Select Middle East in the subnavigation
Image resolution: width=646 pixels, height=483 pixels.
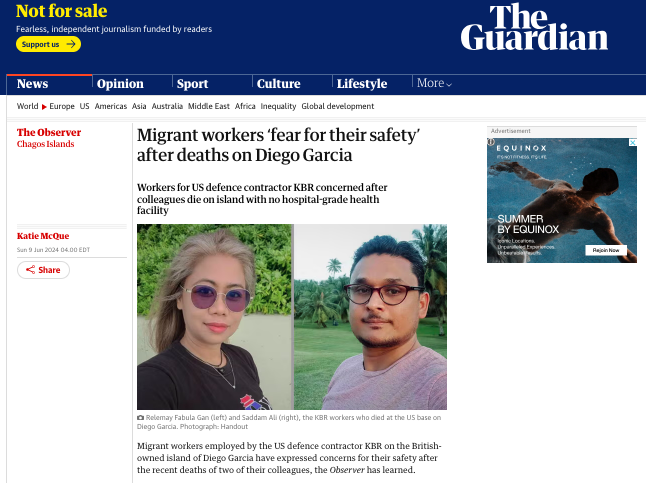pyautogui.click(x=208, y=106)
